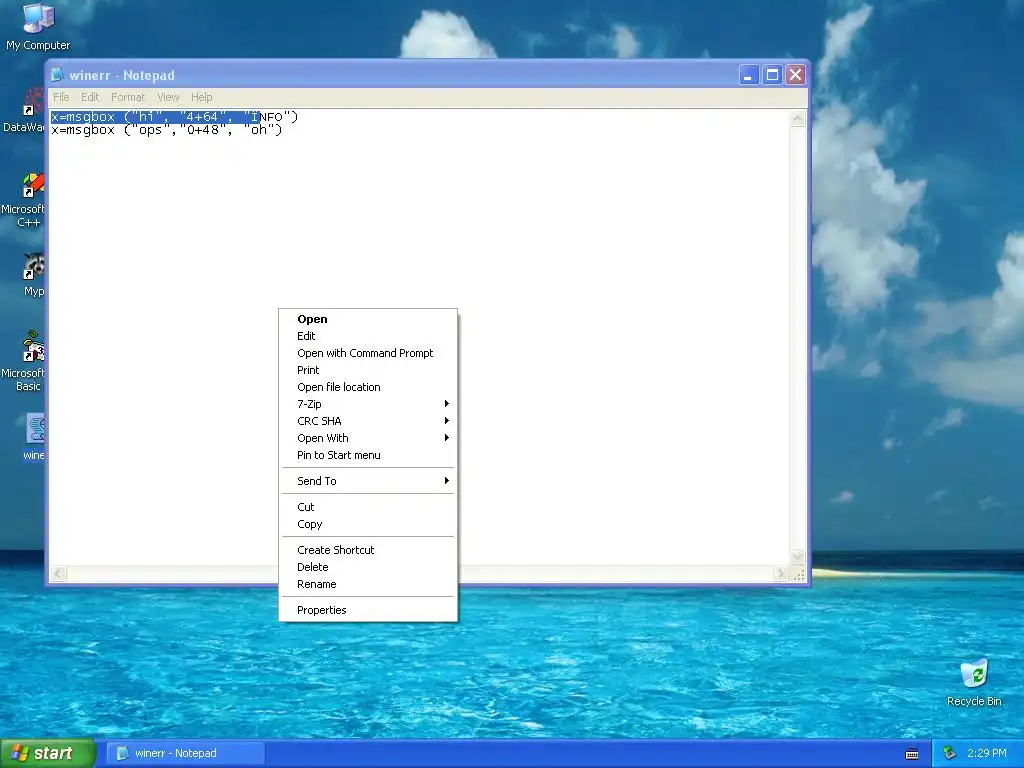Expand the CRC SHA submenu
The image size is (1024, 768).
[x=368, y=421]
